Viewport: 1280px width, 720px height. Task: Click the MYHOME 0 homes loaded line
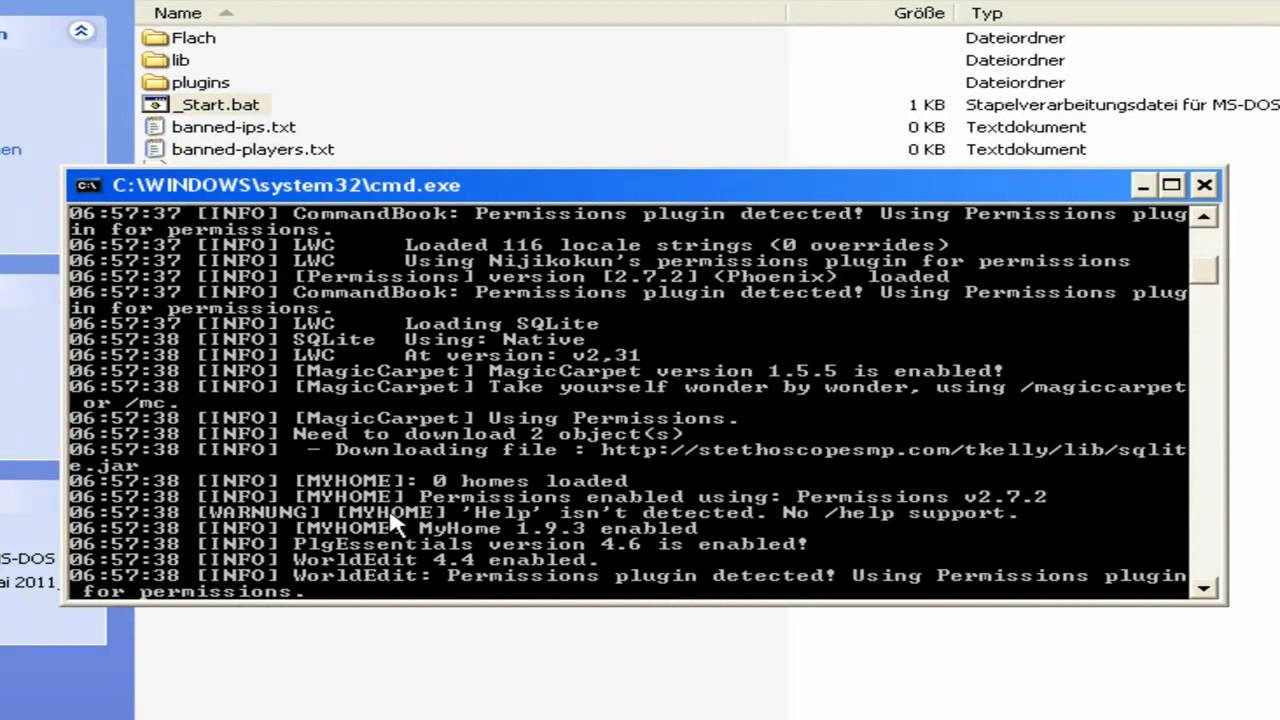click(348, 481)
